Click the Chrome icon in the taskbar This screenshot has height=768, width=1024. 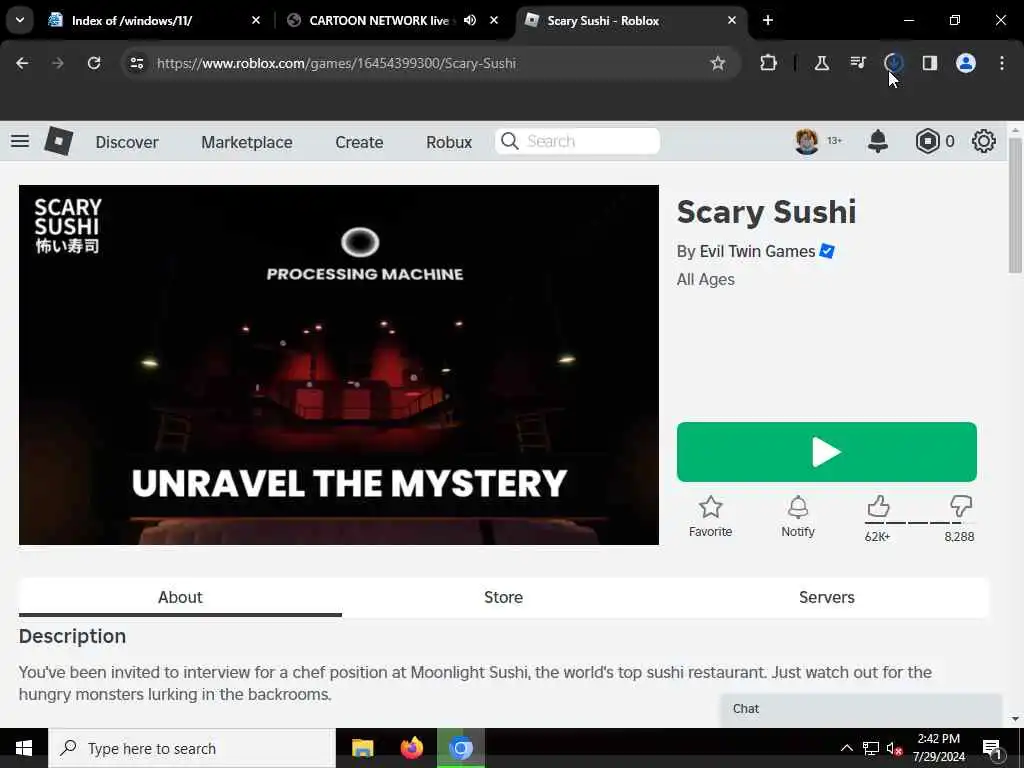pos(460,748)
